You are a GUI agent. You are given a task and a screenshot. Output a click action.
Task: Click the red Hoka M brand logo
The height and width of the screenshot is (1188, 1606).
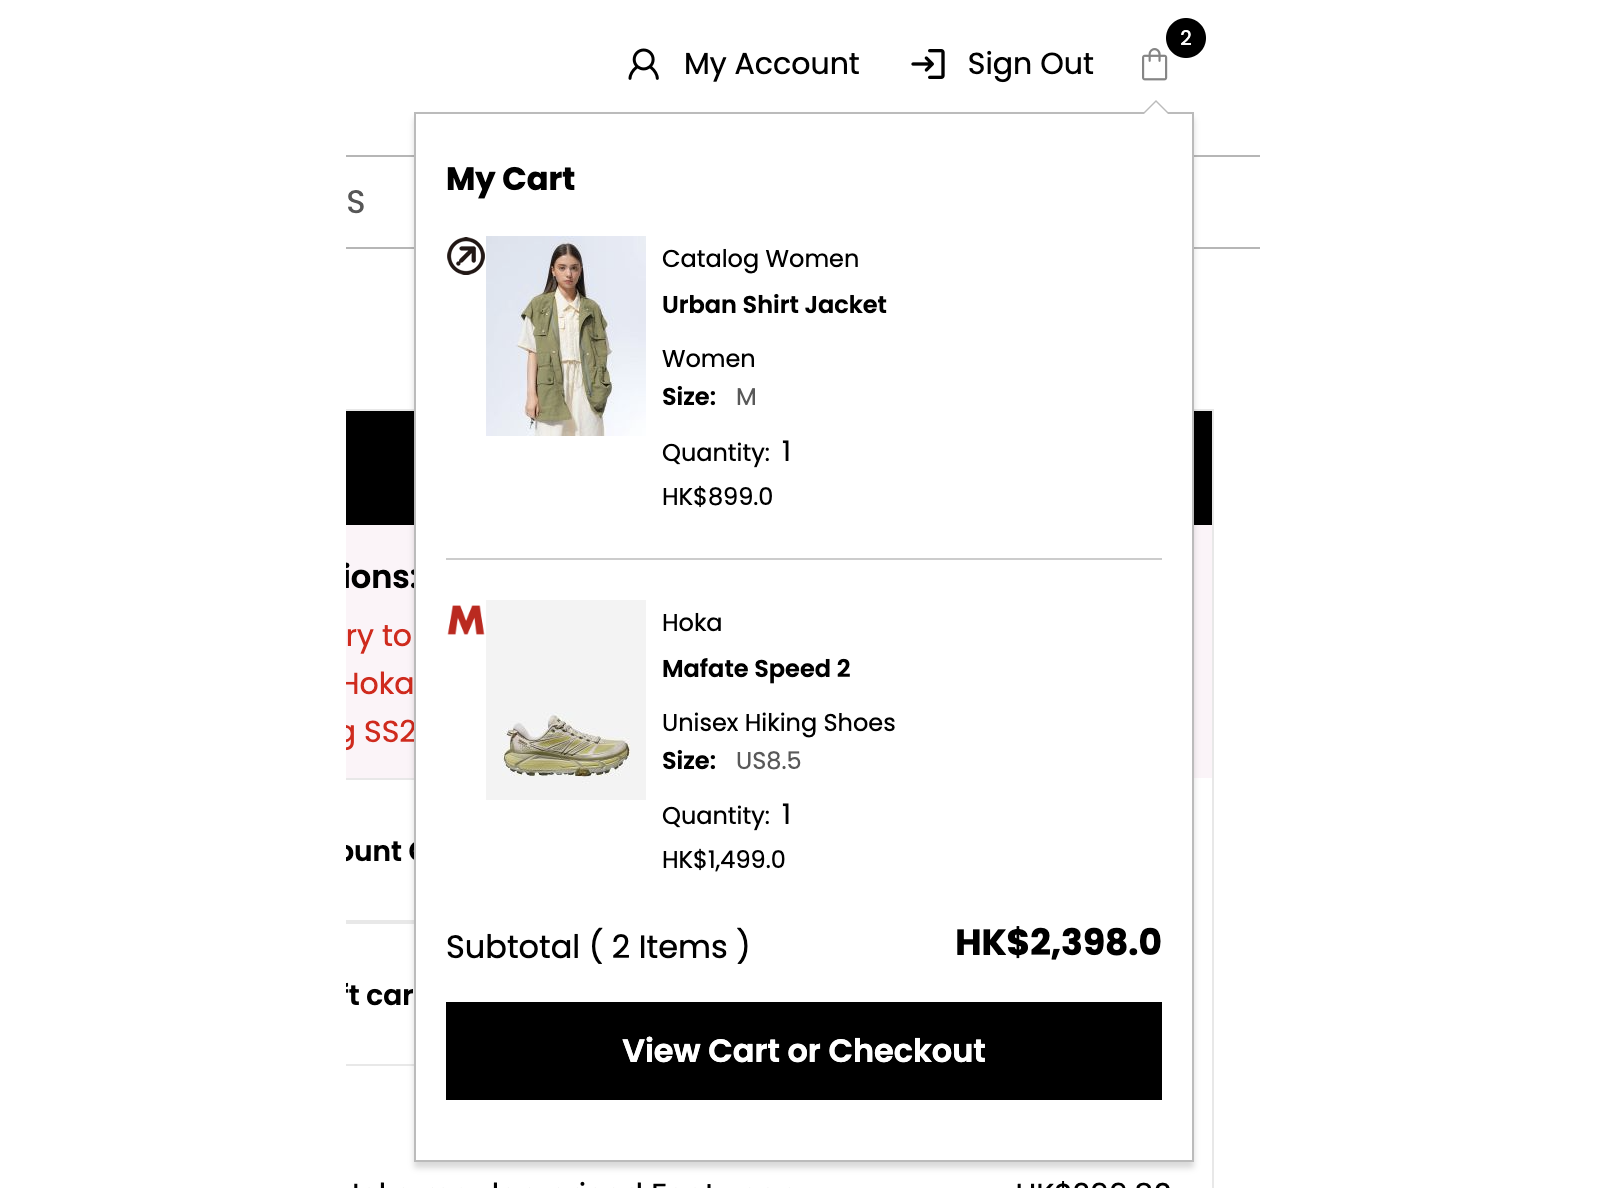(466, 620)
